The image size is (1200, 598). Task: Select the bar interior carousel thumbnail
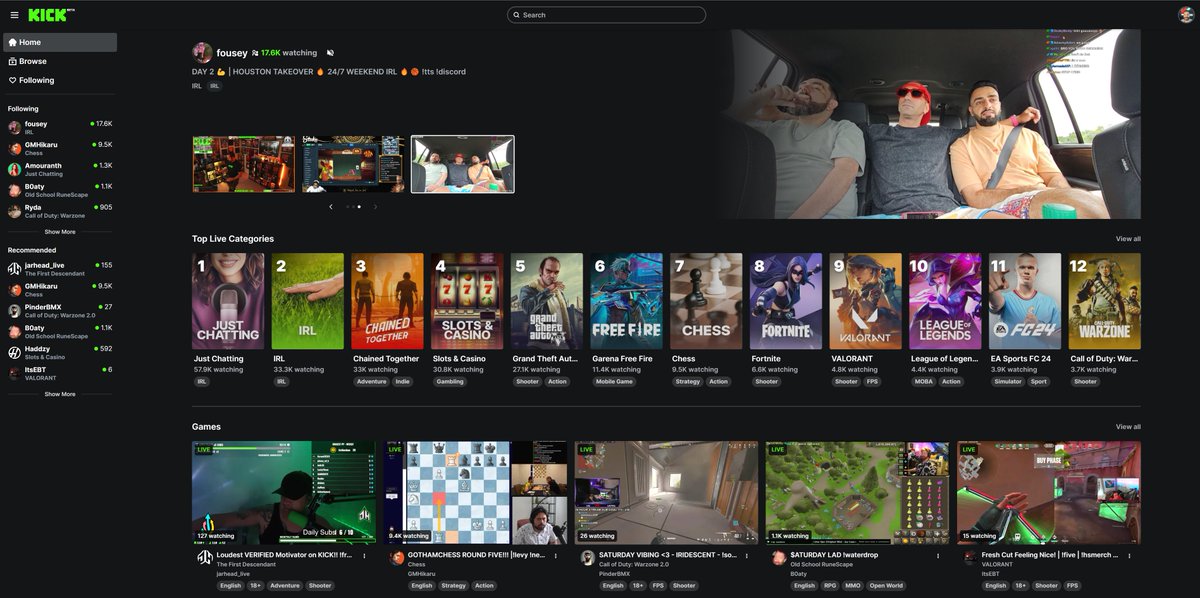[x=244, y=164]
